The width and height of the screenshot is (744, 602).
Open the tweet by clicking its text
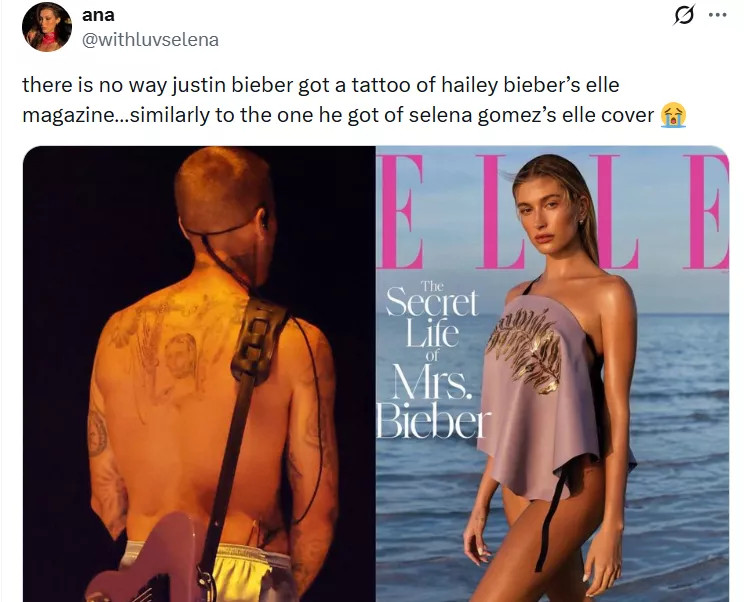click(354, 100)
